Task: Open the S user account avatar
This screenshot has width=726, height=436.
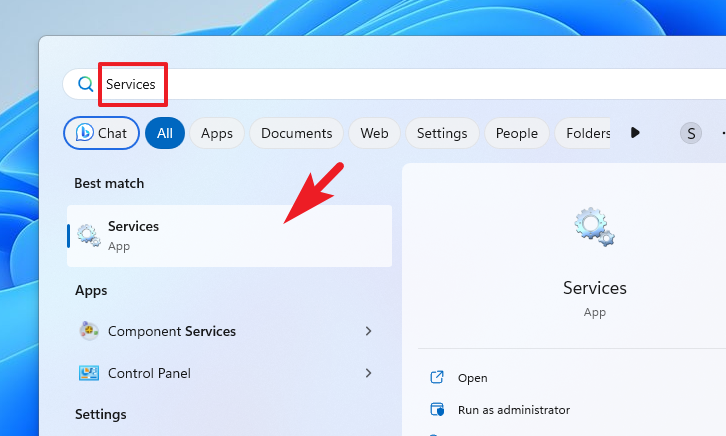Action: coord(691,133)
